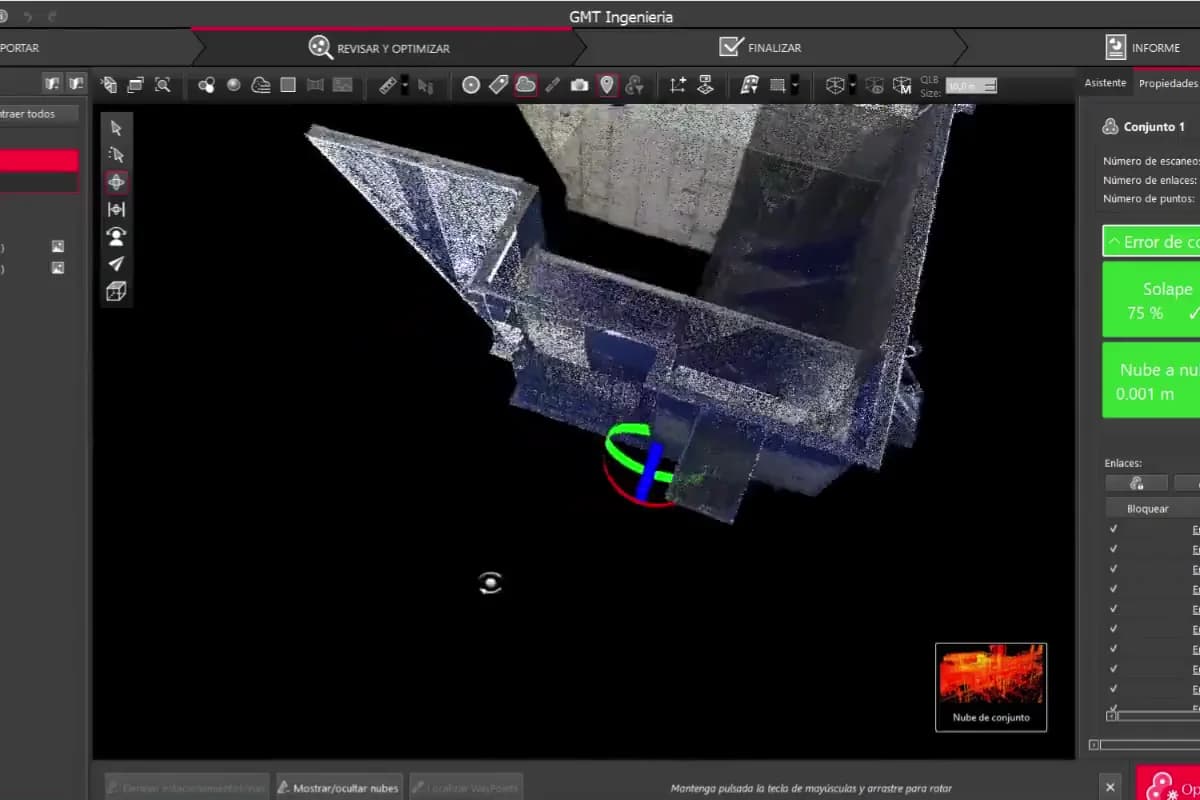Click the Mostrar/ocultar nubes button
Image resolution: width=1200 pixels, height=800 pixels.
click(x=339, y=787)
